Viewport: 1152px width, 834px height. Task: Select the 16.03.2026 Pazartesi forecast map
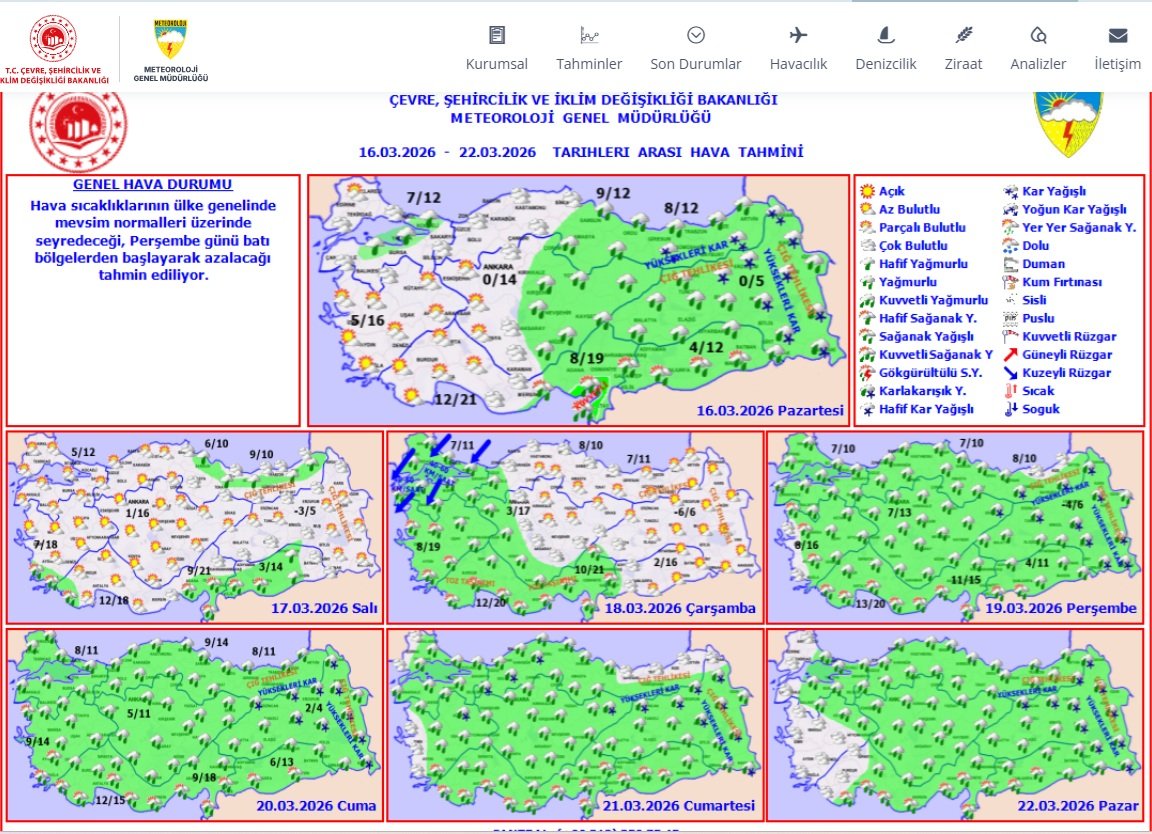(x=578, y=300)
